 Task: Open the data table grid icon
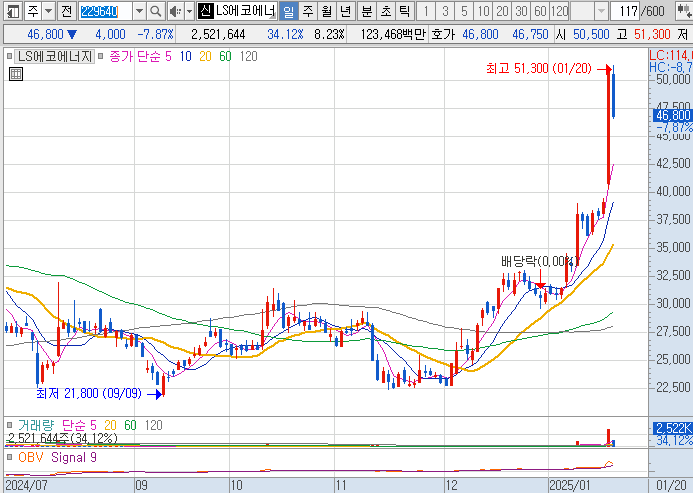click(x=16, y=74)
